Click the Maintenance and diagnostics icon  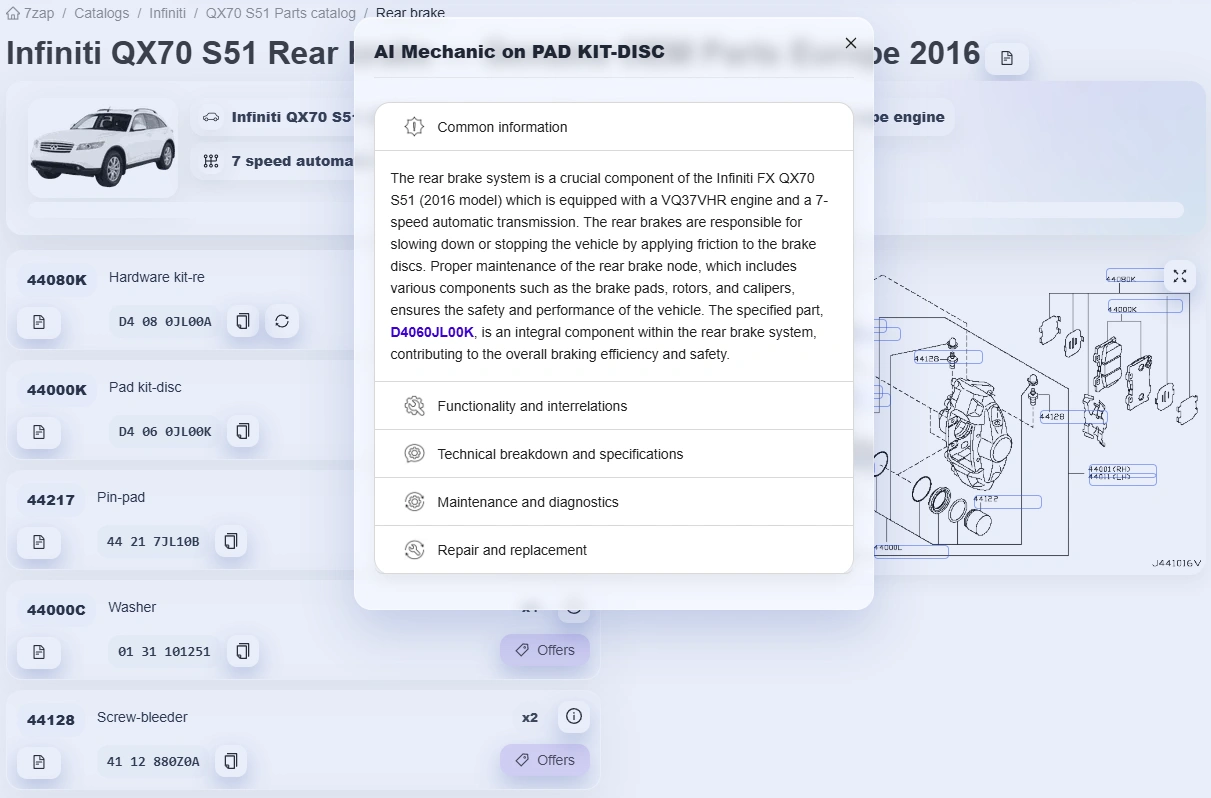coord(414,502)
